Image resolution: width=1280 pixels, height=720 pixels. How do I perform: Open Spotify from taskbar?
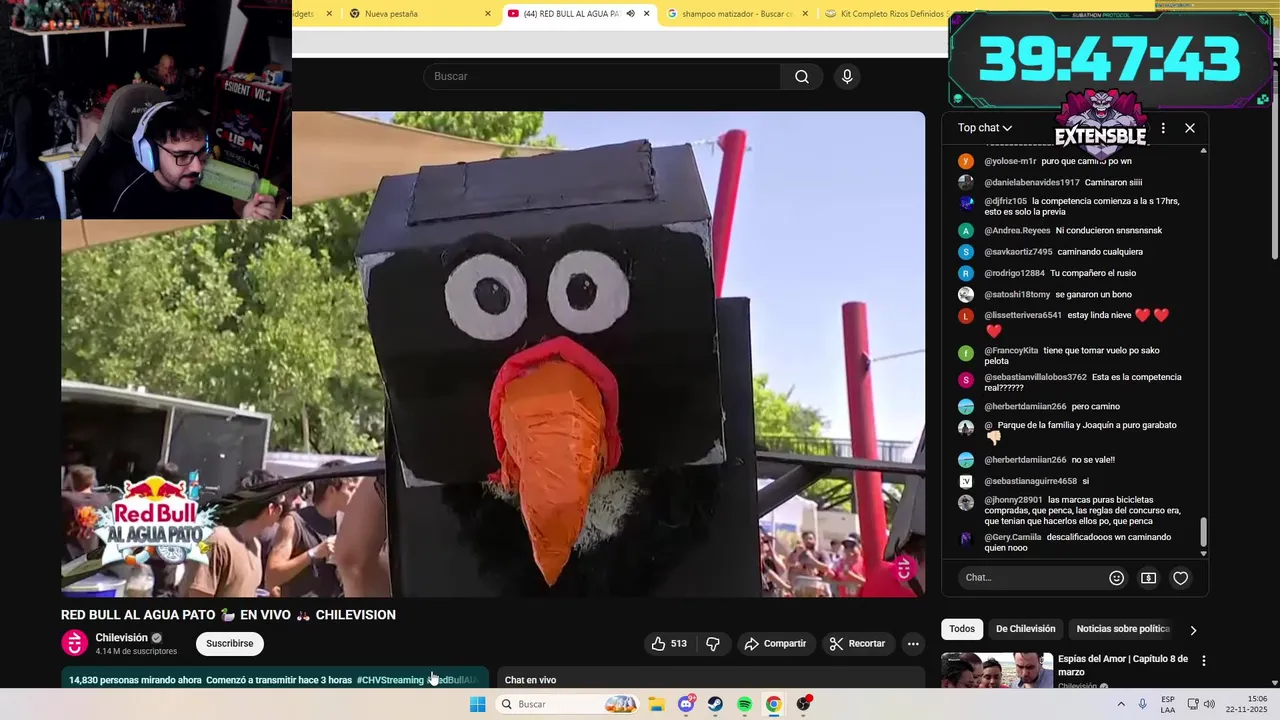coord(744,704)
